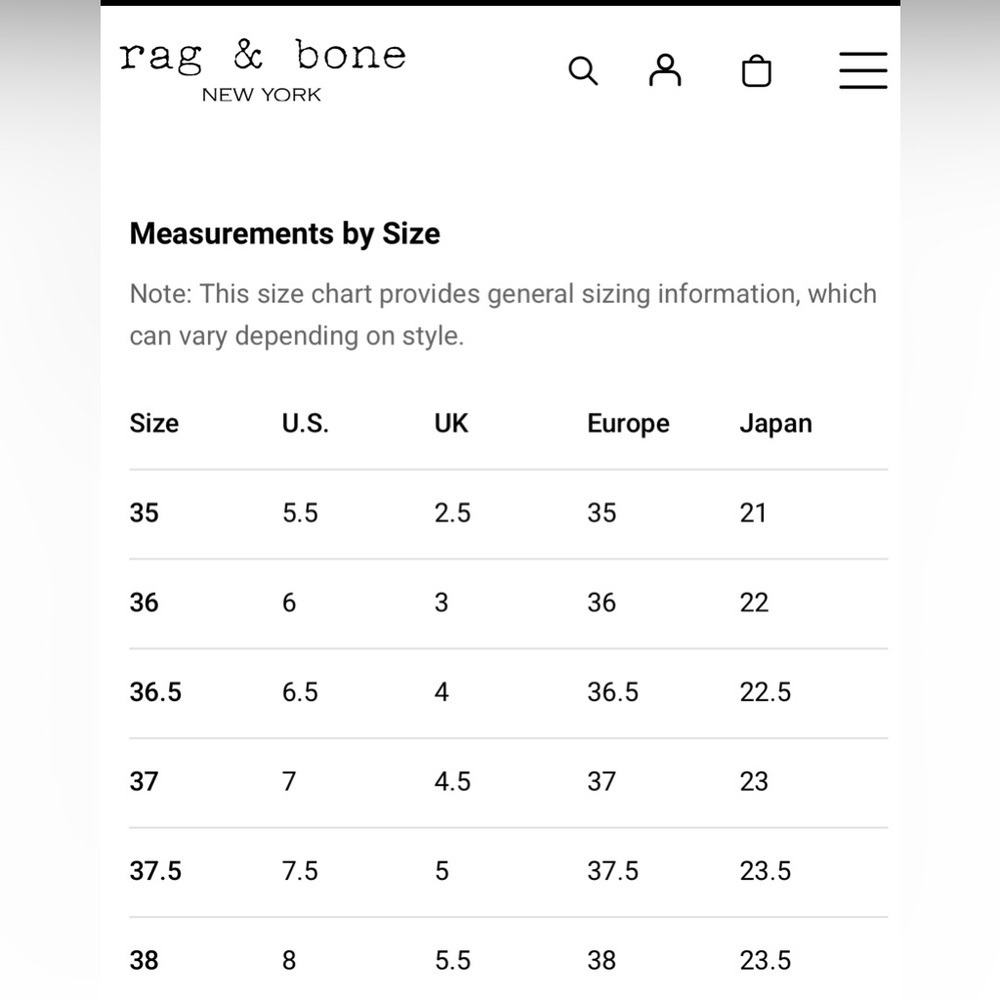Select the size 37 row label
Screen dimensions: 1000x1000
click(144, 781)
